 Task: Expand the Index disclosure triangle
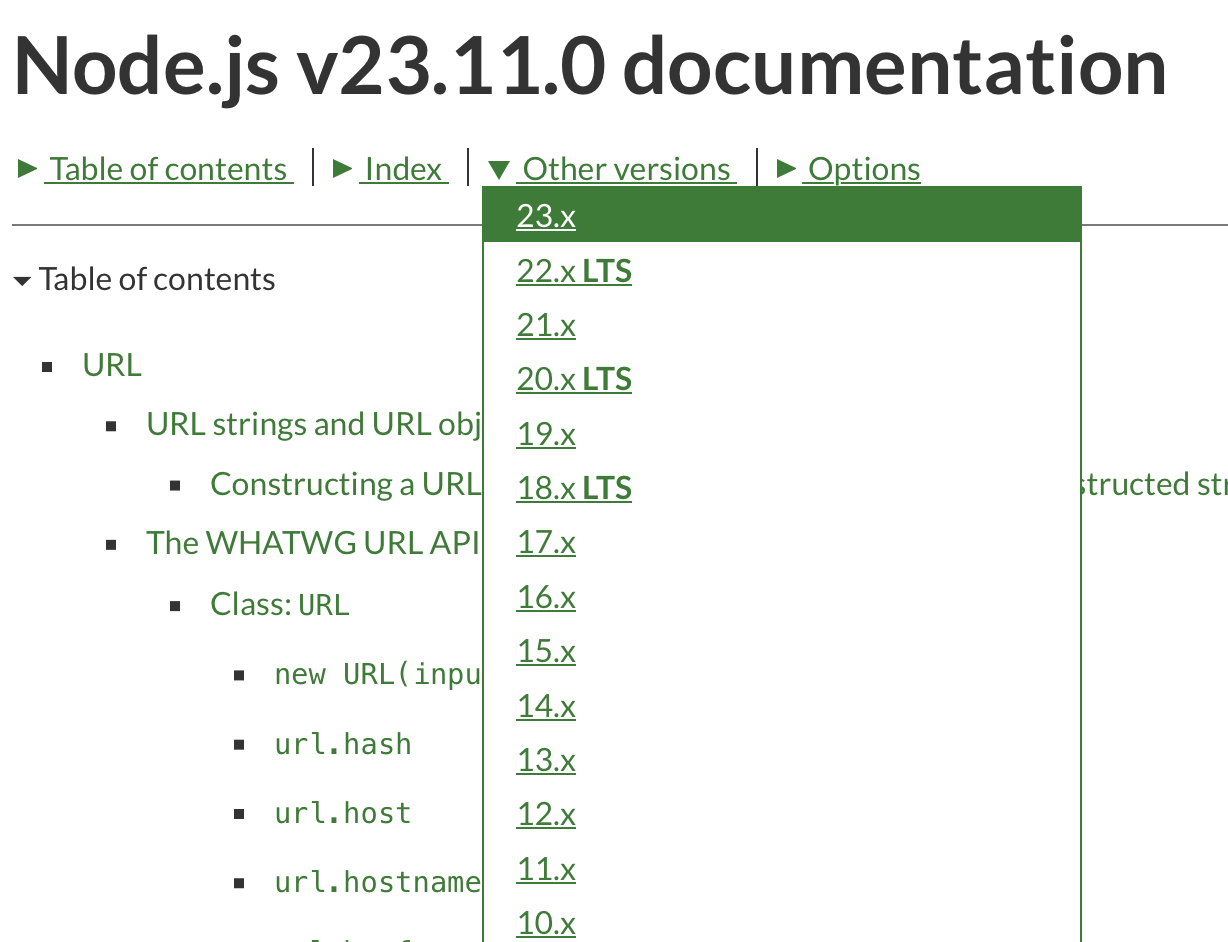pos(403,169)
